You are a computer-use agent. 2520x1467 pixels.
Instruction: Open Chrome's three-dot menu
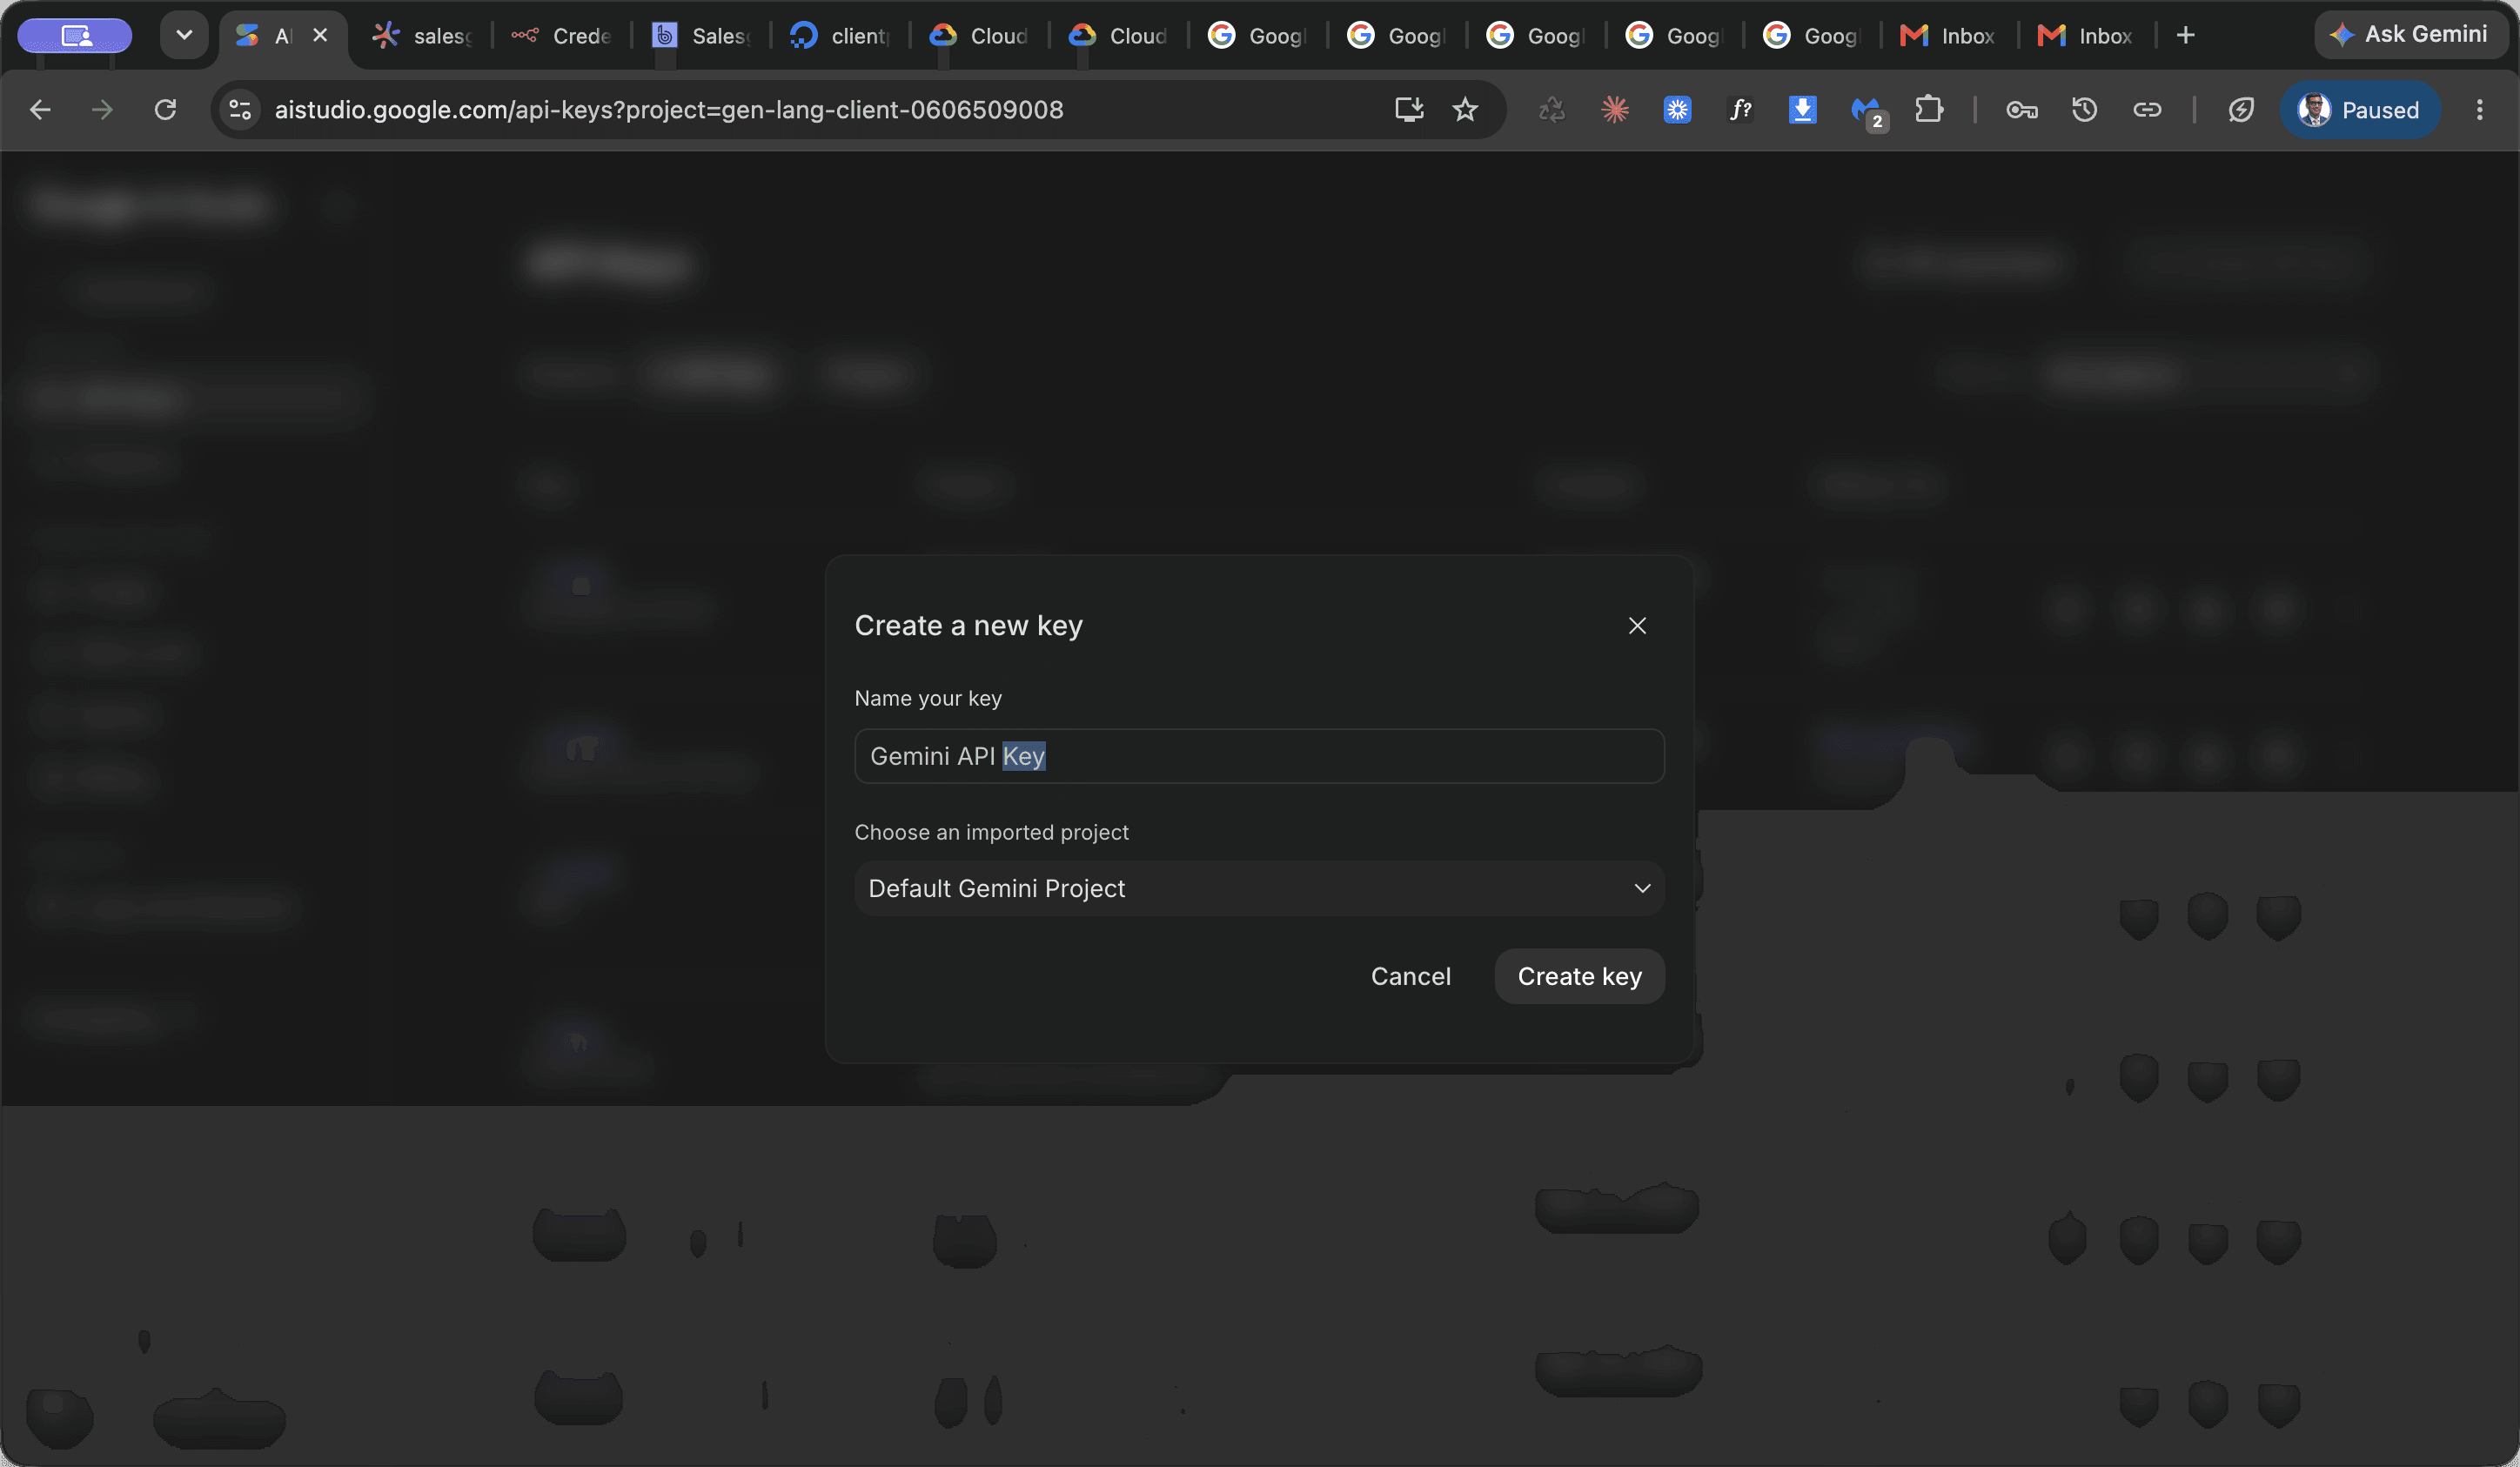tap(2480, 110)
